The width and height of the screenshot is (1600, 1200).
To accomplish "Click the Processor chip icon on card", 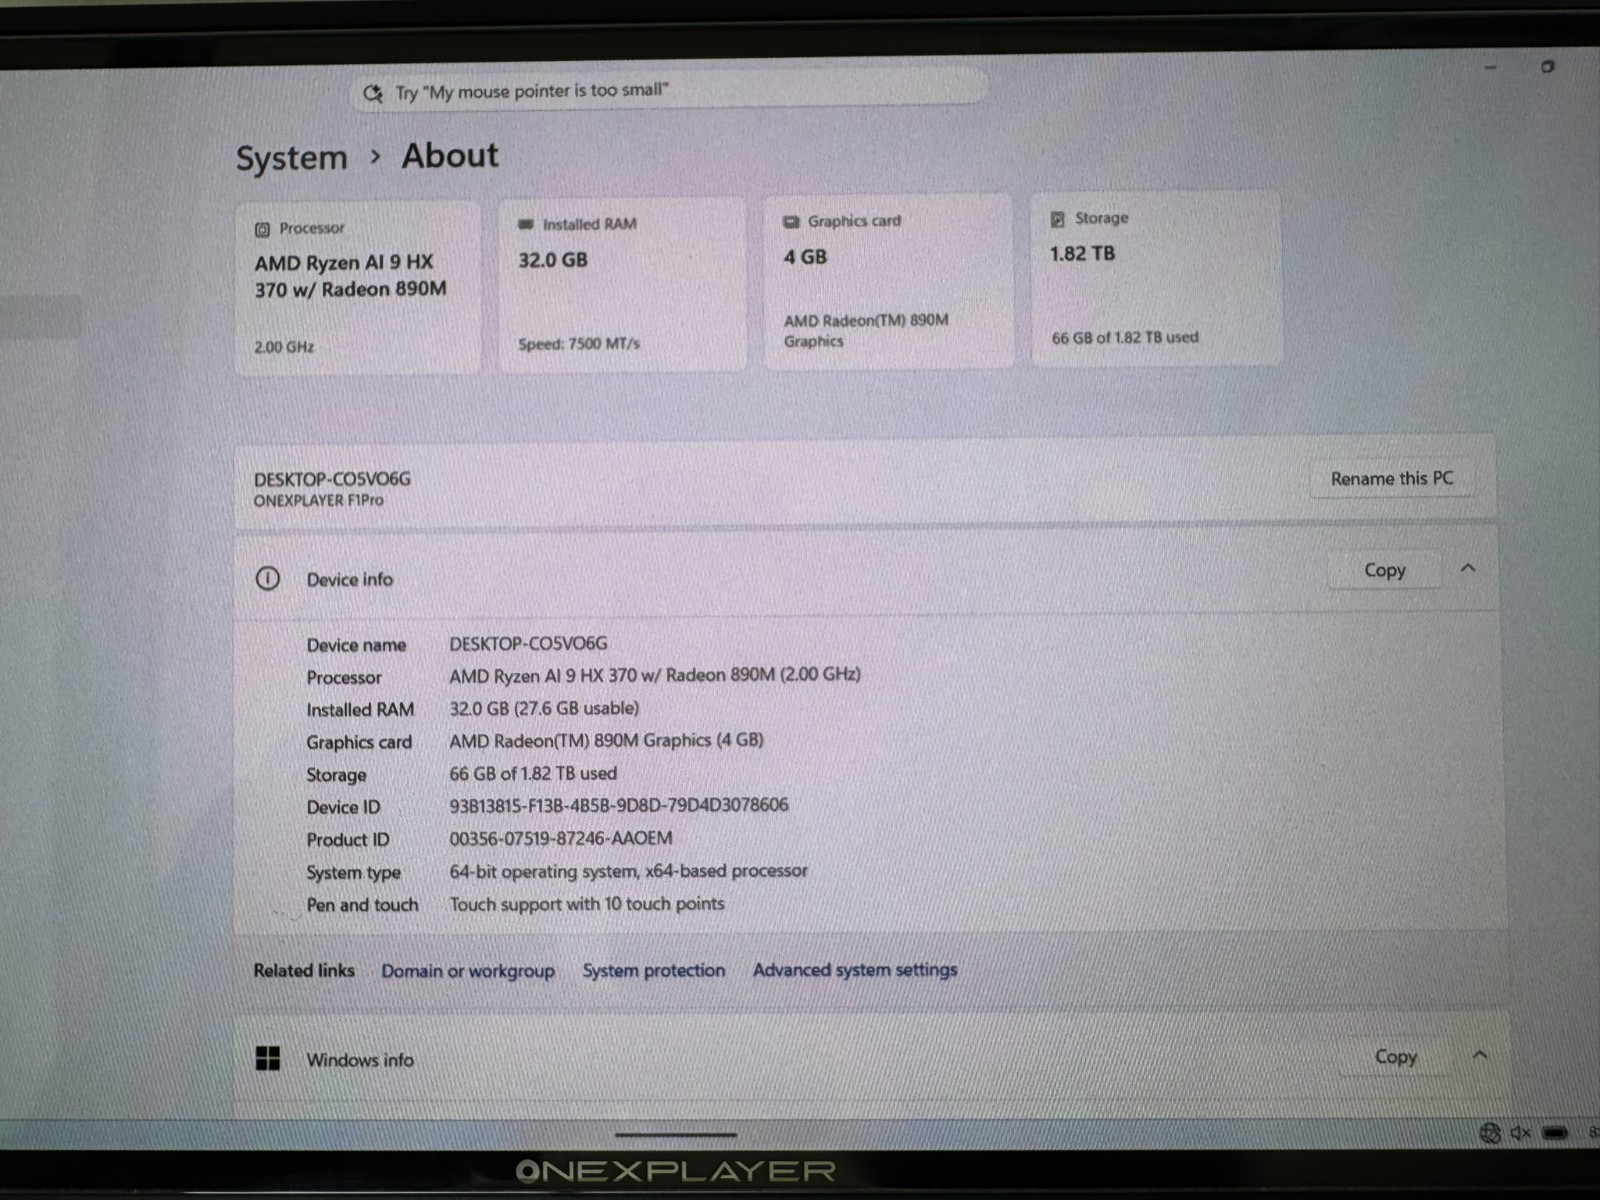I will [262, 229].
